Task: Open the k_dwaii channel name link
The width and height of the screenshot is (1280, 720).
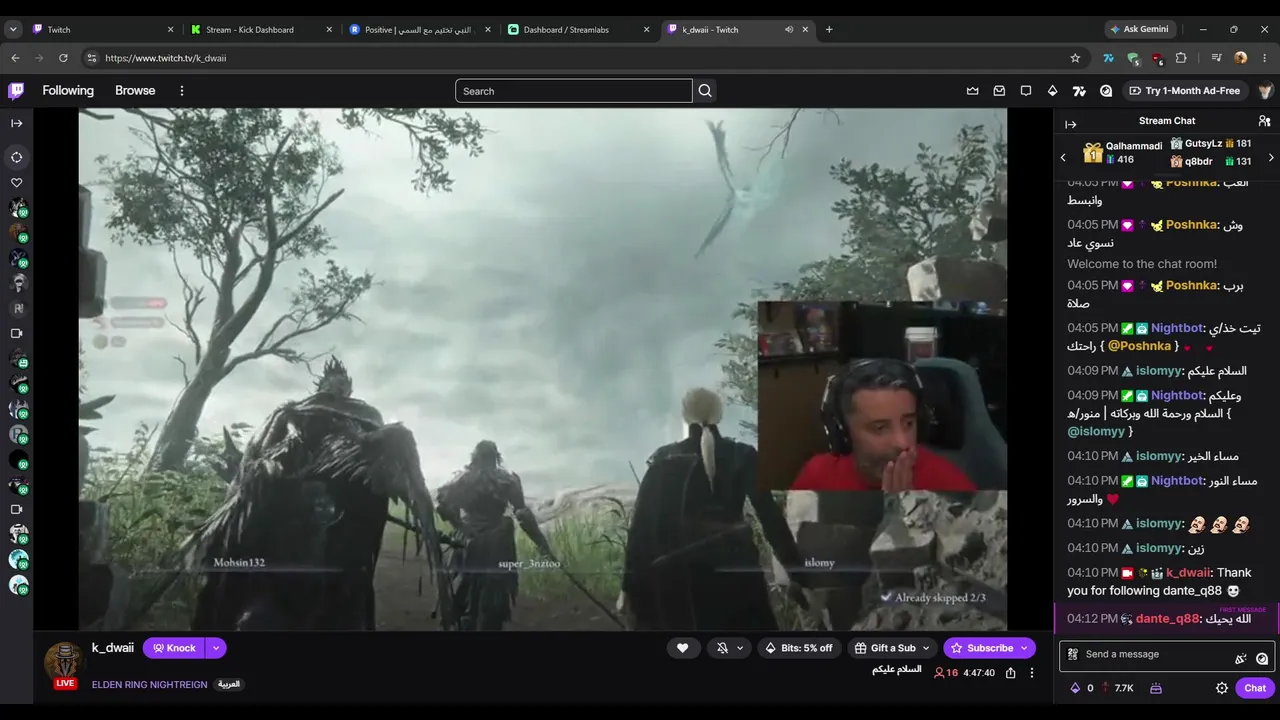Action: (113, 648)
